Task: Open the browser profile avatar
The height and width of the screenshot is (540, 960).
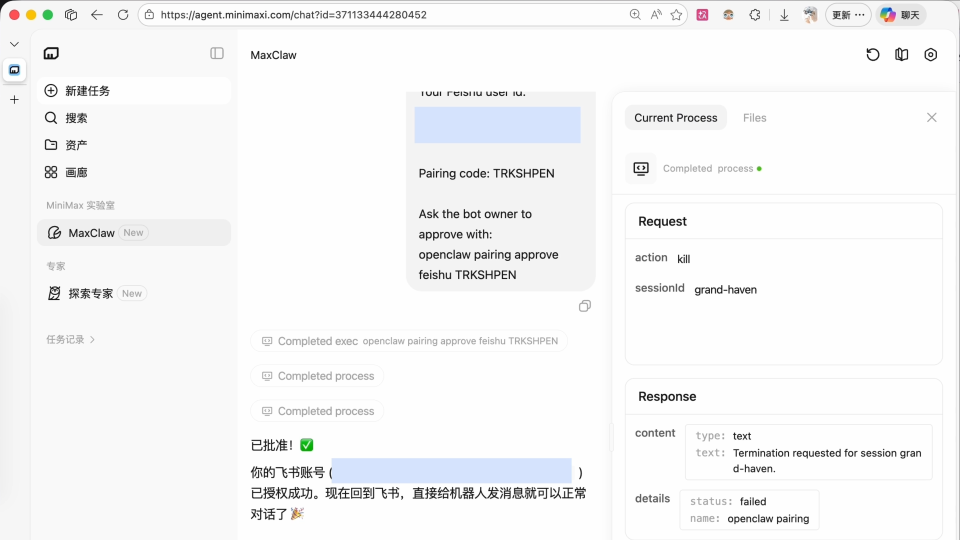Action: coord(810,15)
